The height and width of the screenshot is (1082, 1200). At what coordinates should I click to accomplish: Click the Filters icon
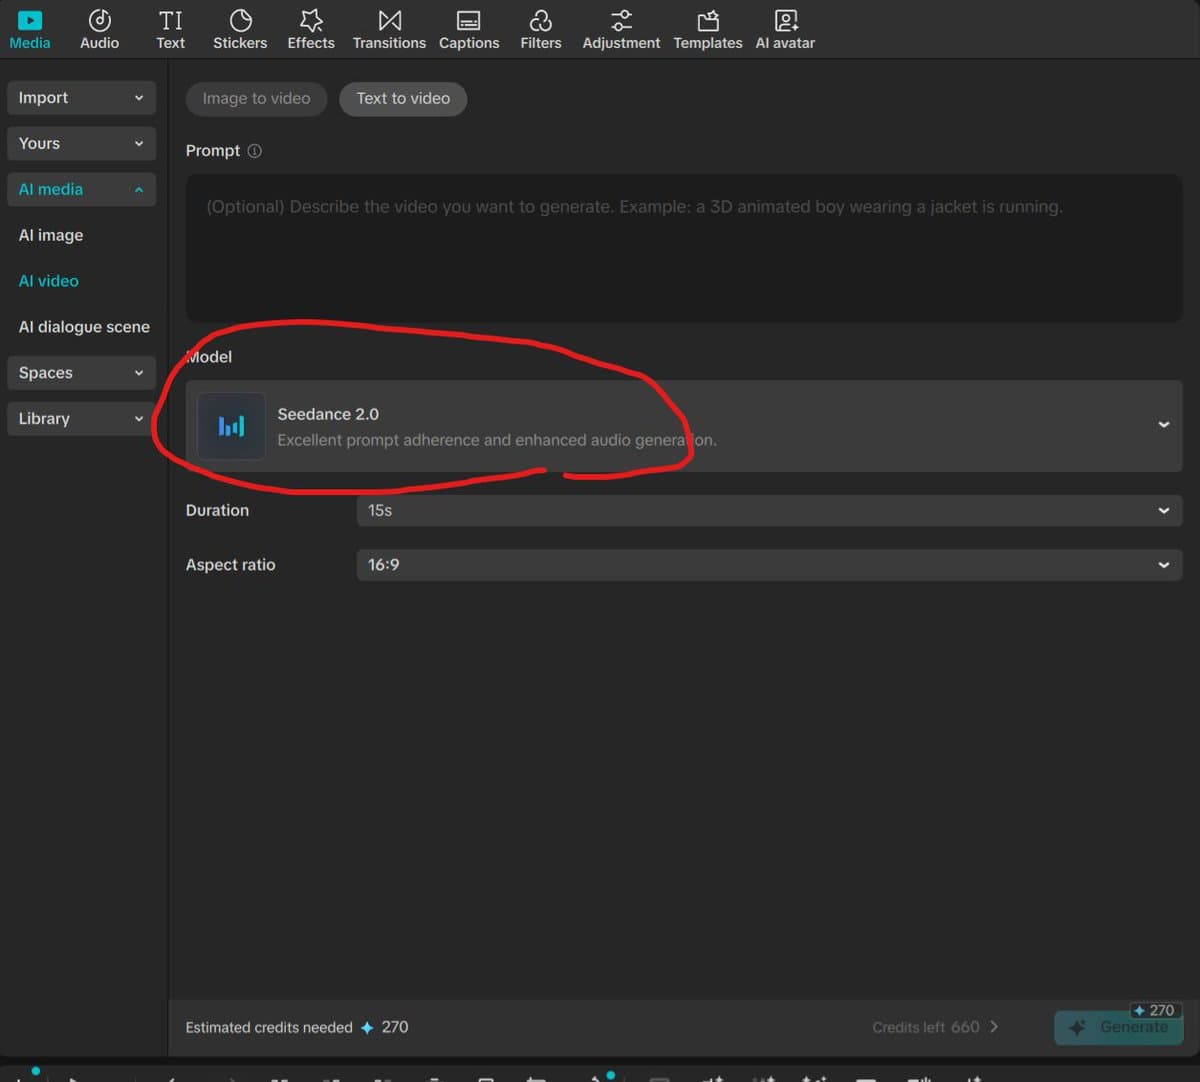coord(540,21)
